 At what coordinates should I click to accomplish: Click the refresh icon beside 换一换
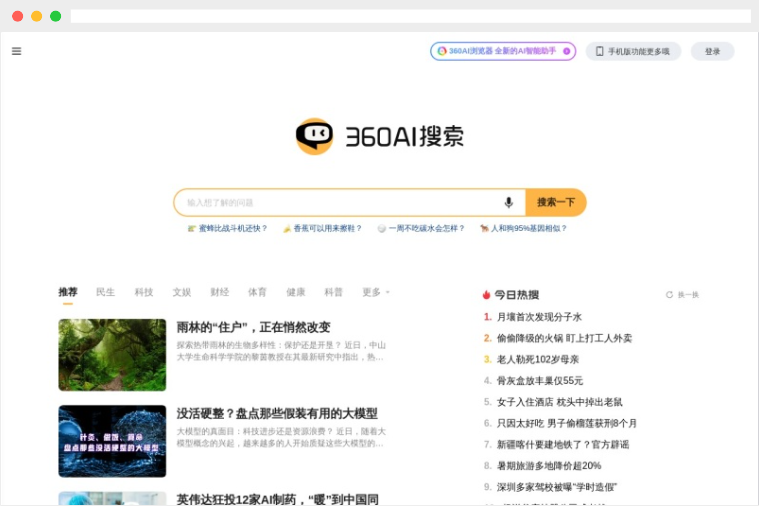(x=669, y=294)
